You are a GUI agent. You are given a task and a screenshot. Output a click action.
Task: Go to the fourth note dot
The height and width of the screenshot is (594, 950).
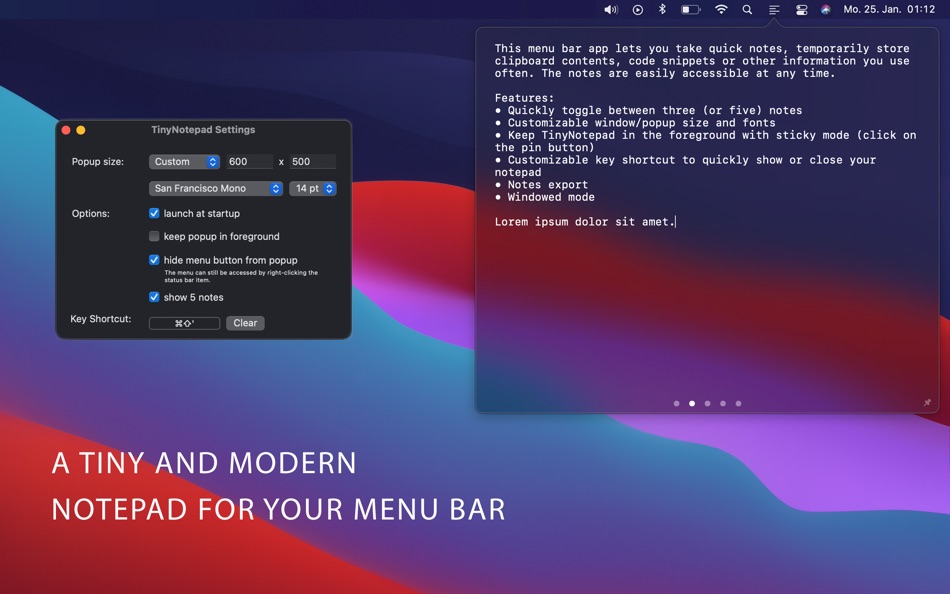pos(723,404)
